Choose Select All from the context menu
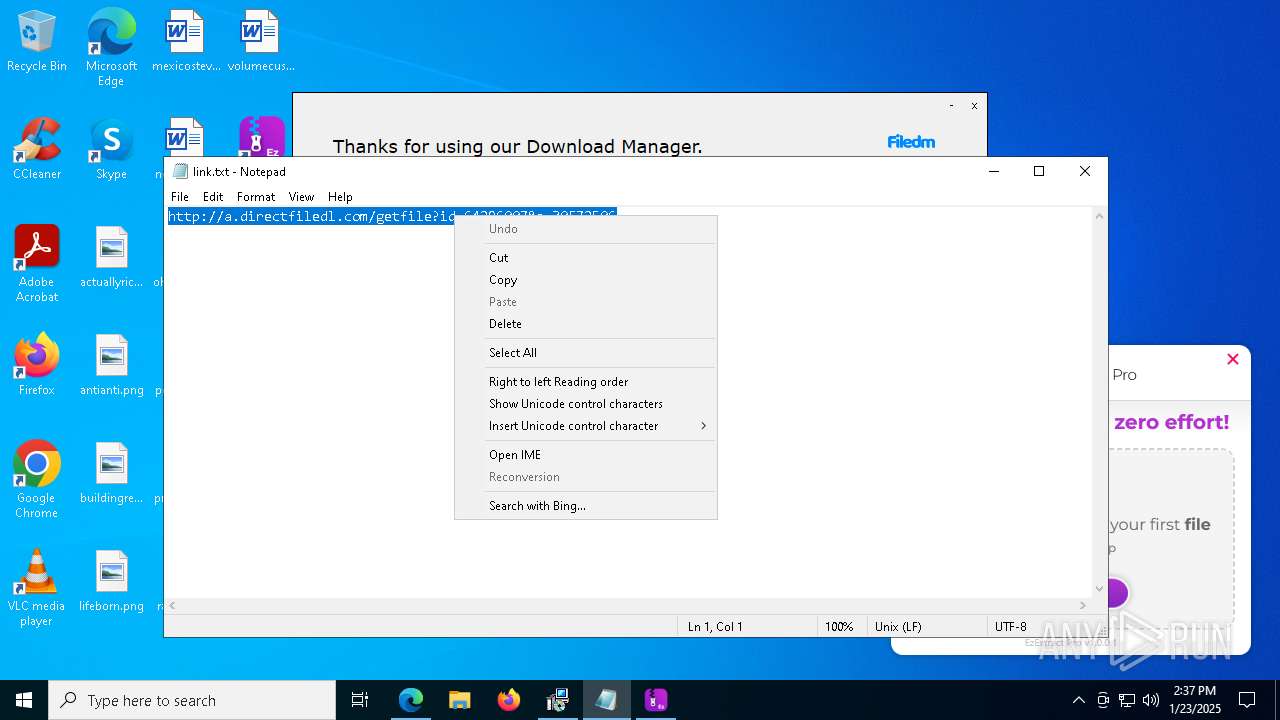Viewport: 1280px width, 720px height. [x=586, y=353]
